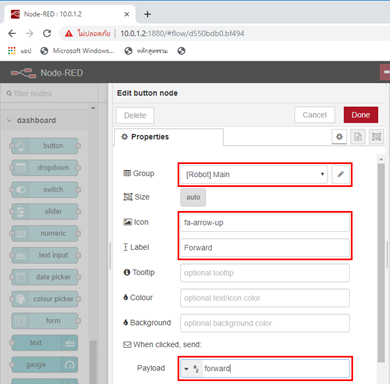Click the Done button
This screenshot has height=384, width=390.
[x=361, y=115]
